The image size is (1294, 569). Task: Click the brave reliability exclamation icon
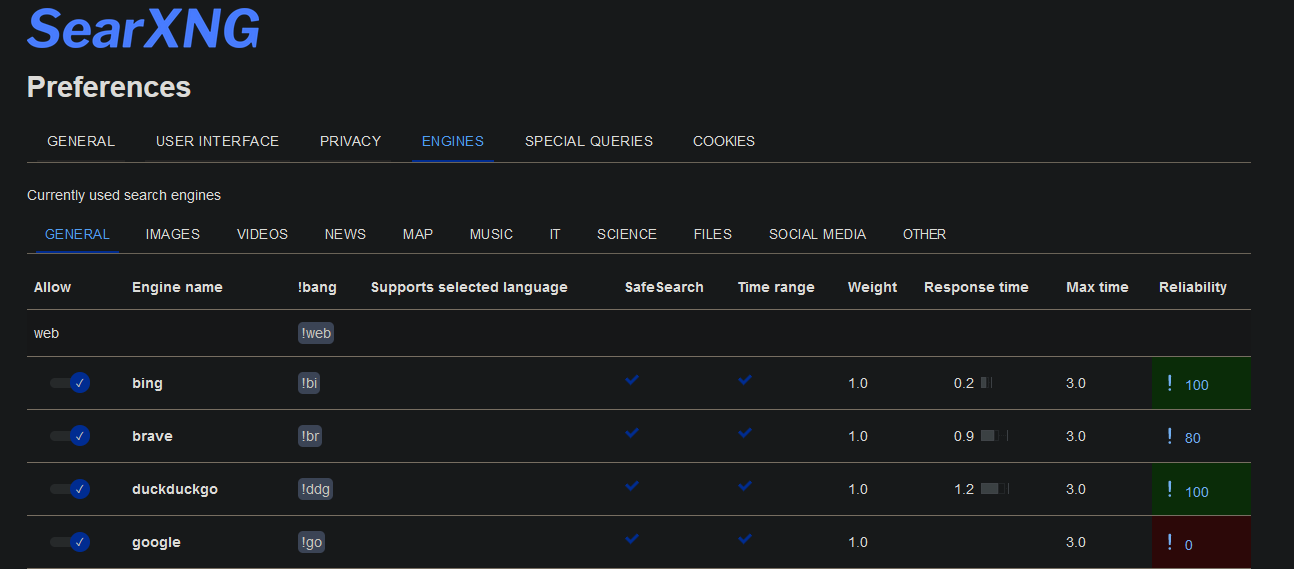(x=1169, y=436)
